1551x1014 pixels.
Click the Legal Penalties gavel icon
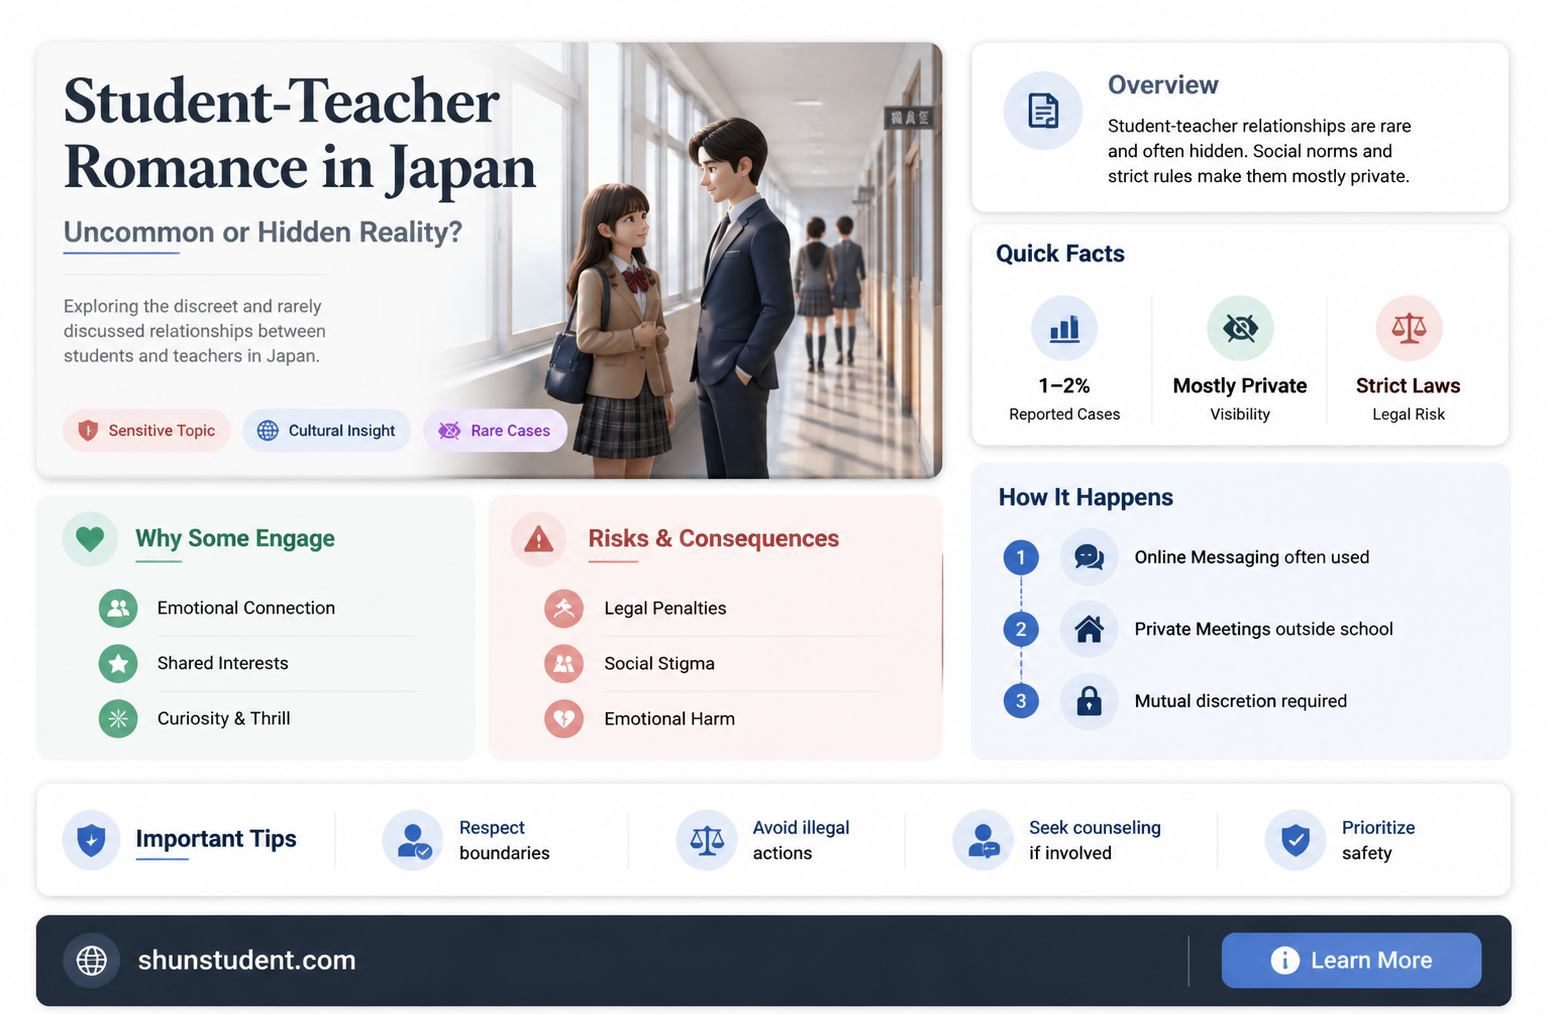tap(564, 608)
